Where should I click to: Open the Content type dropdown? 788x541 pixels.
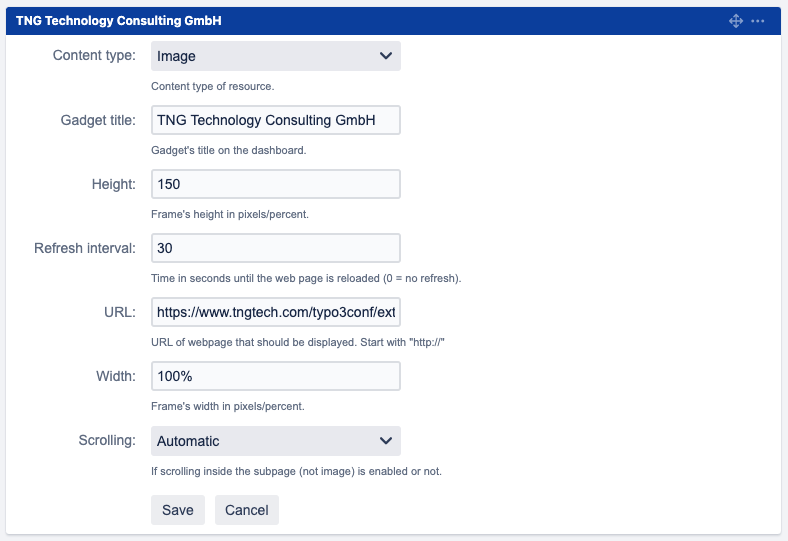click(x=275, y=56)
